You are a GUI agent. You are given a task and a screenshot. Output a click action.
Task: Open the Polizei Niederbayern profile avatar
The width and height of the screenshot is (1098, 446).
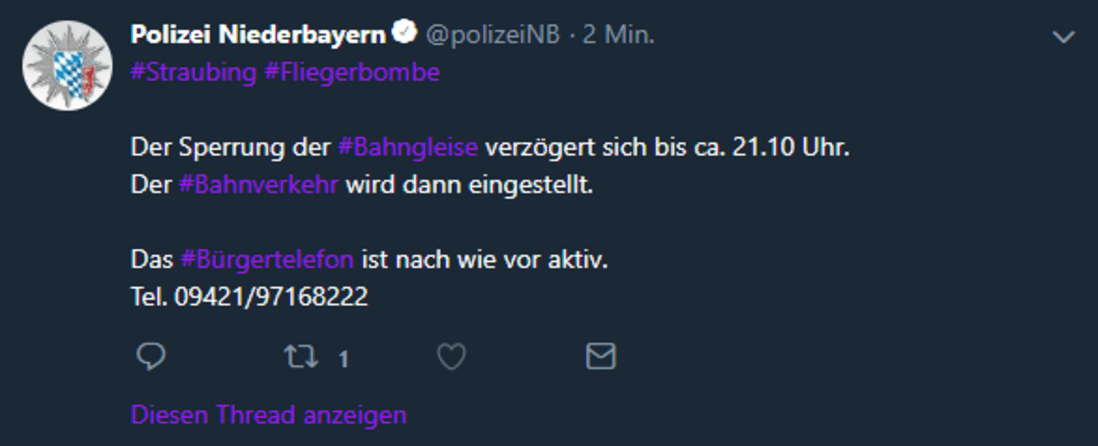(67, 66)
